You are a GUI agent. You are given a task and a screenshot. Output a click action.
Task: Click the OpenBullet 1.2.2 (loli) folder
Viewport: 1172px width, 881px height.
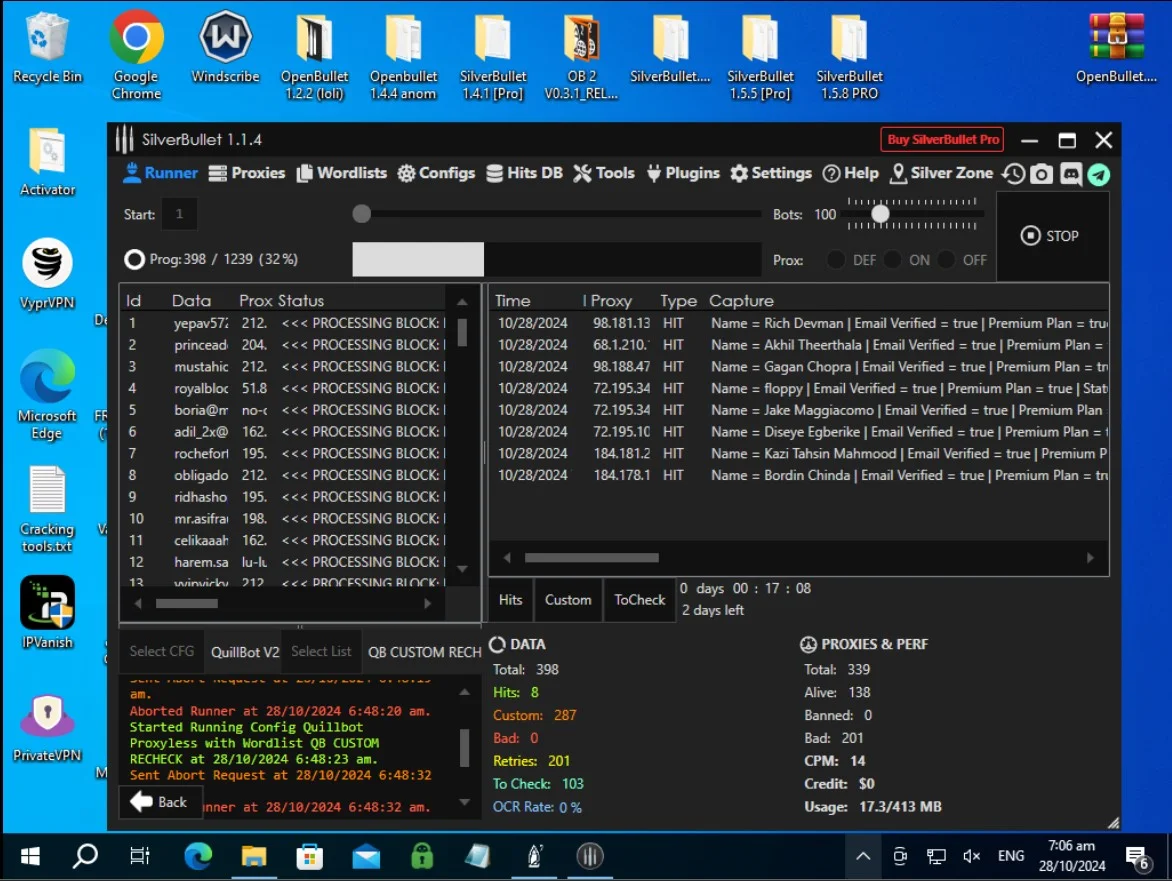314,57
